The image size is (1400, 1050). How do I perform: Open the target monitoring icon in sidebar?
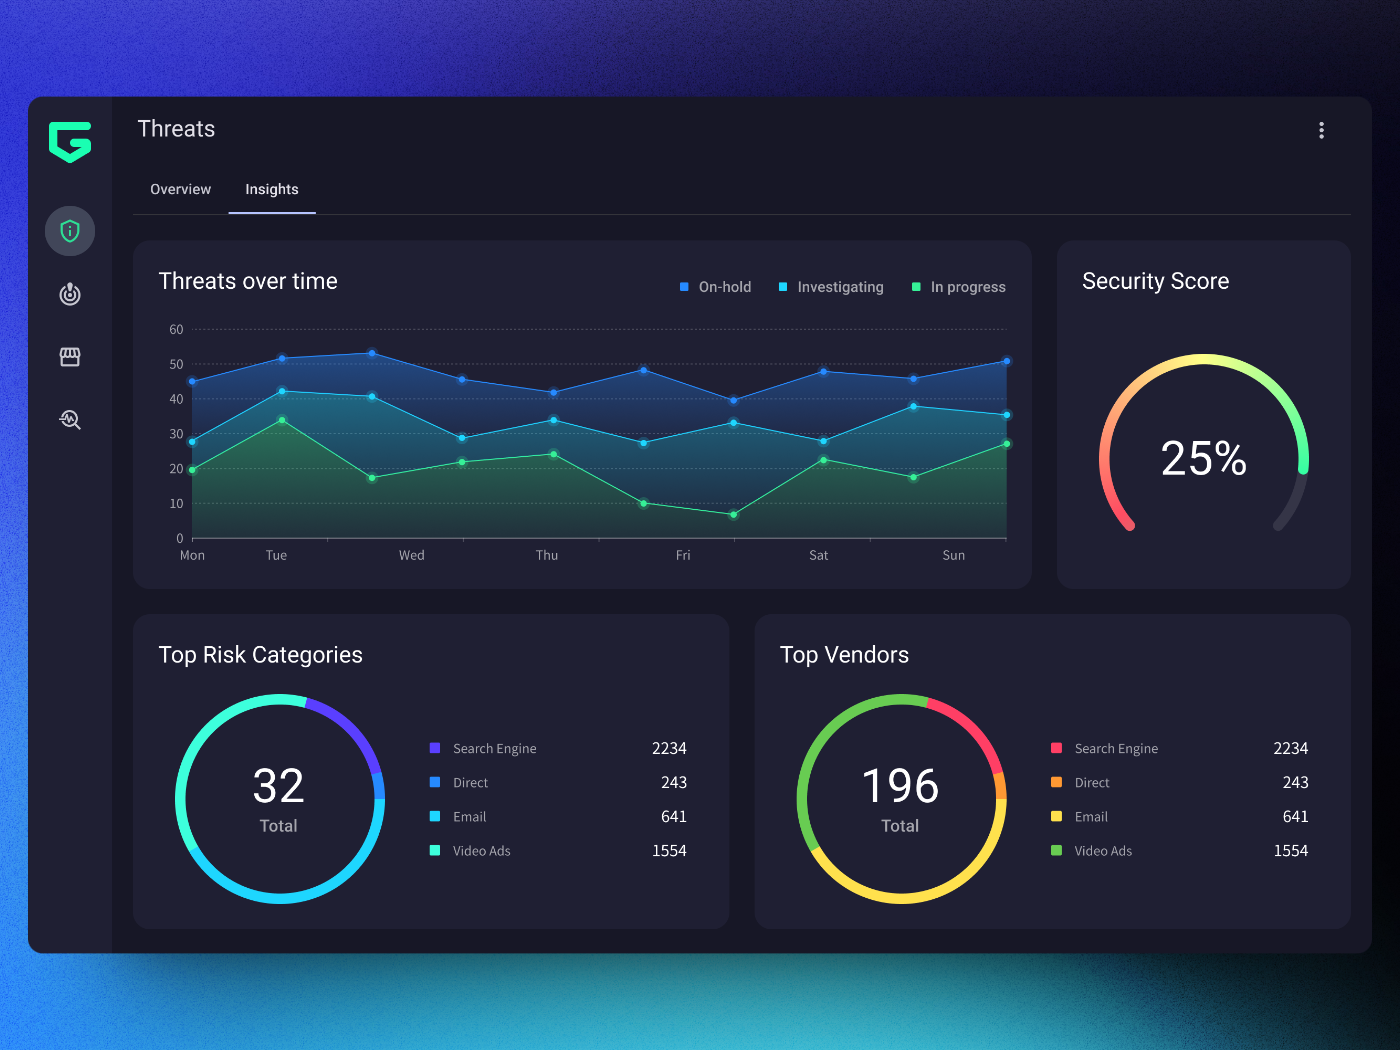69,293
